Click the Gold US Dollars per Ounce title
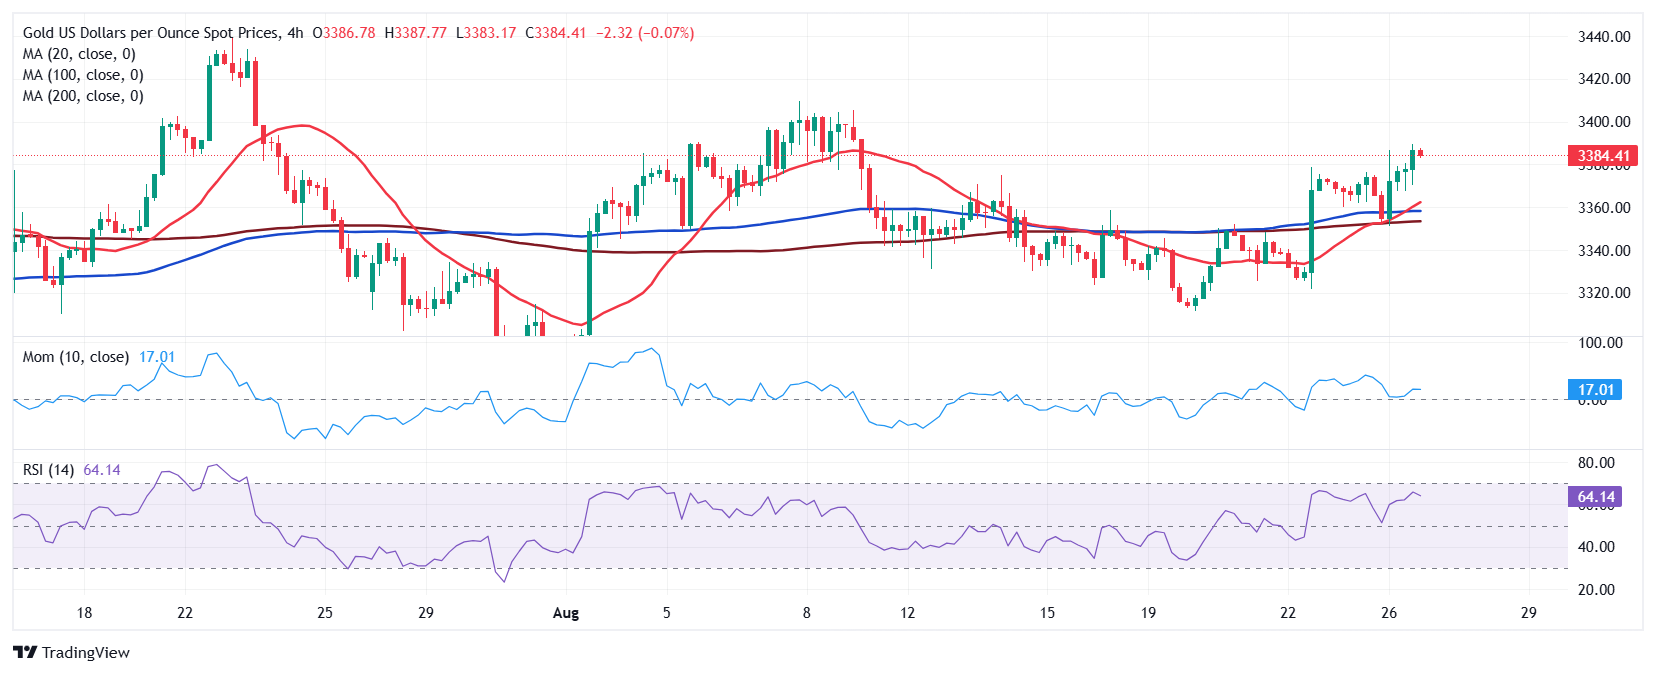The width and height of the screenshot is (1656, 674). pyautogui.click(x=151, y=33)
